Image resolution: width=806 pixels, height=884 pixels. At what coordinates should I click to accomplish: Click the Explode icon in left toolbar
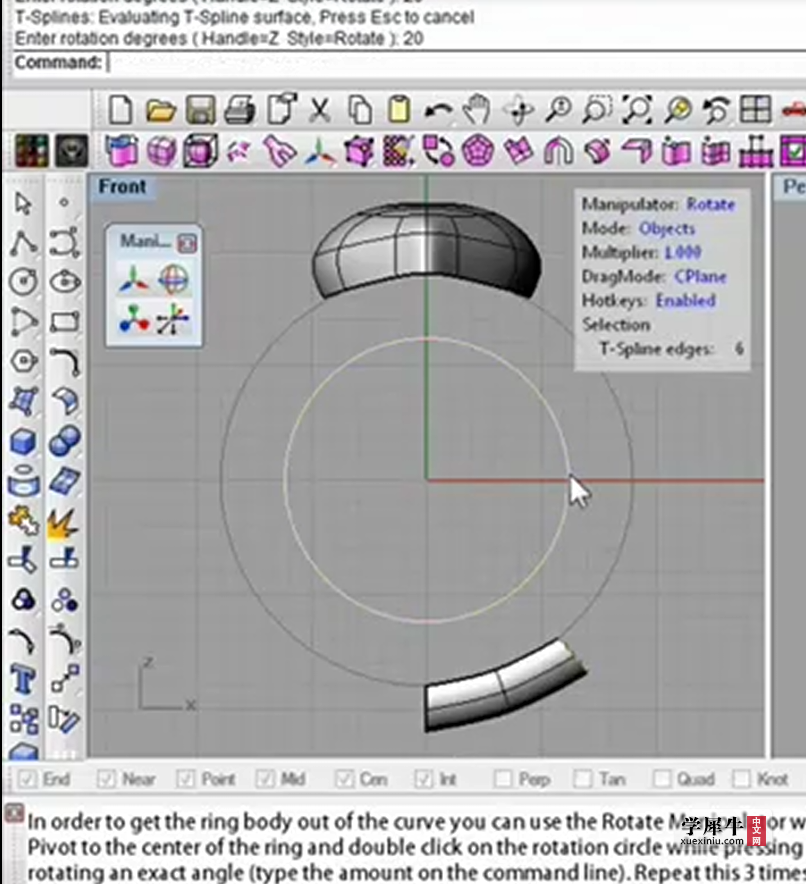coord(63,523)
